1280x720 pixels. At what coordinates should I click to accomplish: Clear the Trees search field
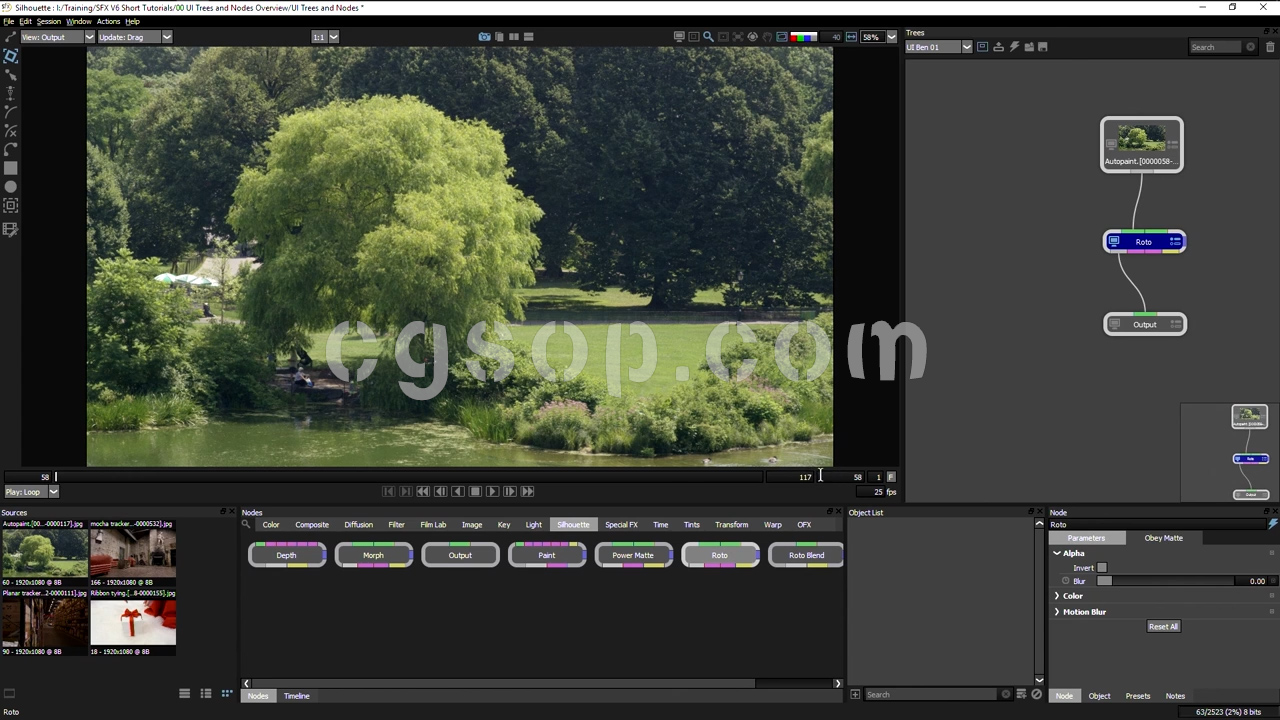pos(1250,47)
